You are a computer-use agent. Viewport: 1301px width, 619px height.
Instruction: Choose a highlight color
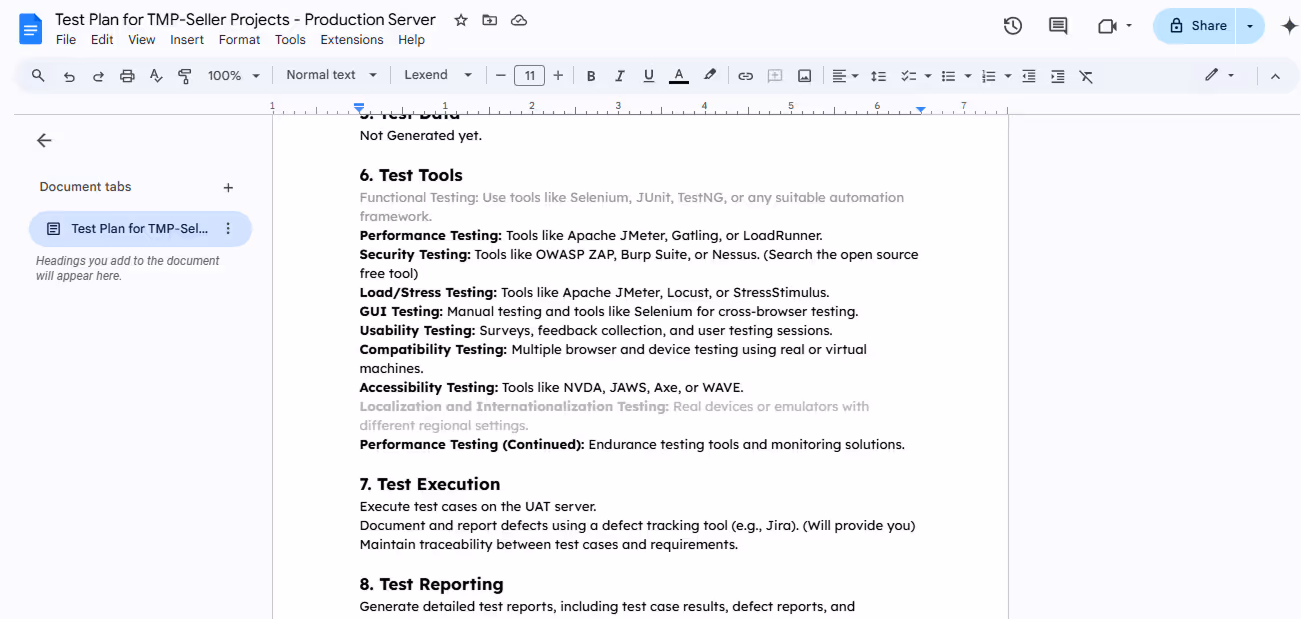710,75
